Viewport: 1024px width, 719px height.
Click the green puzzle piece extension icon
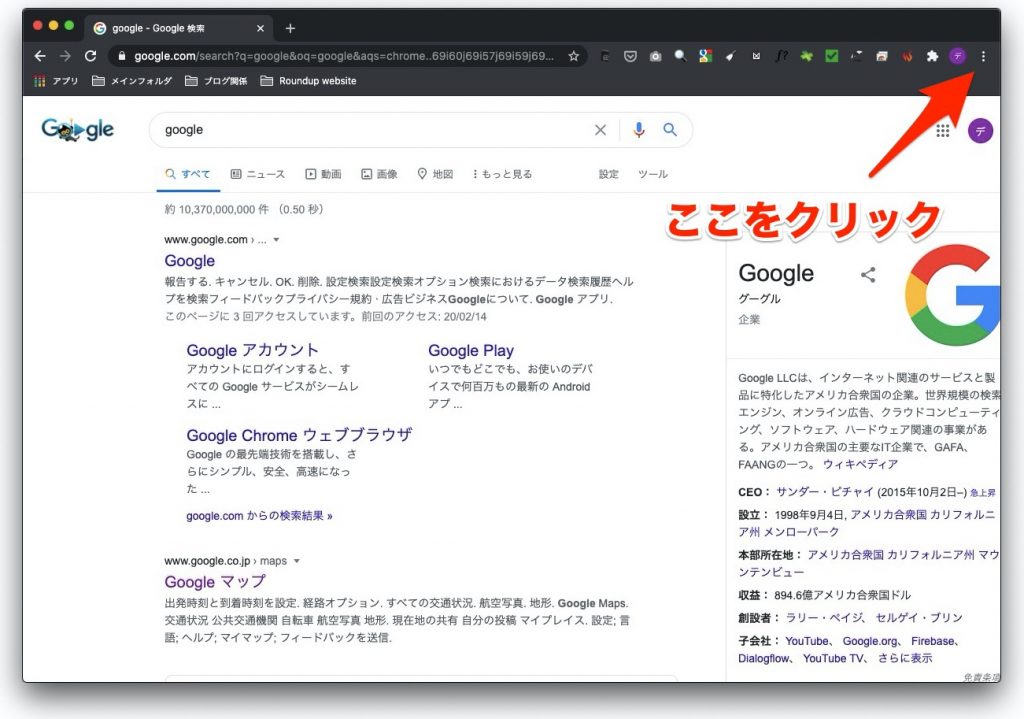pos(807,56)
